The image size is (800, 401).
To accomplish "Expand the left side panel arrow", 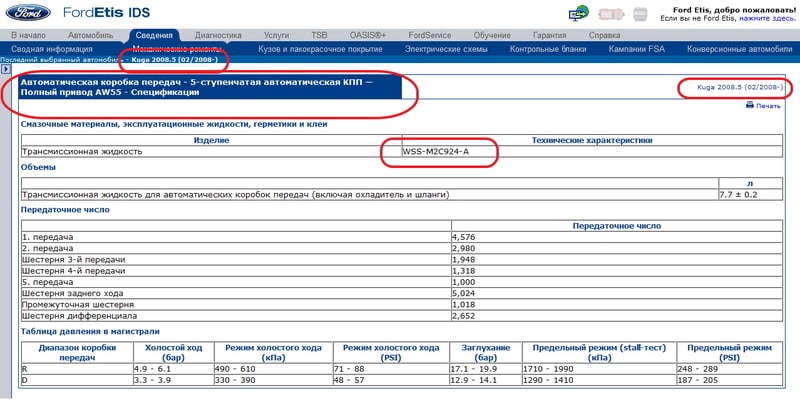I will click(x=6, y=68).
